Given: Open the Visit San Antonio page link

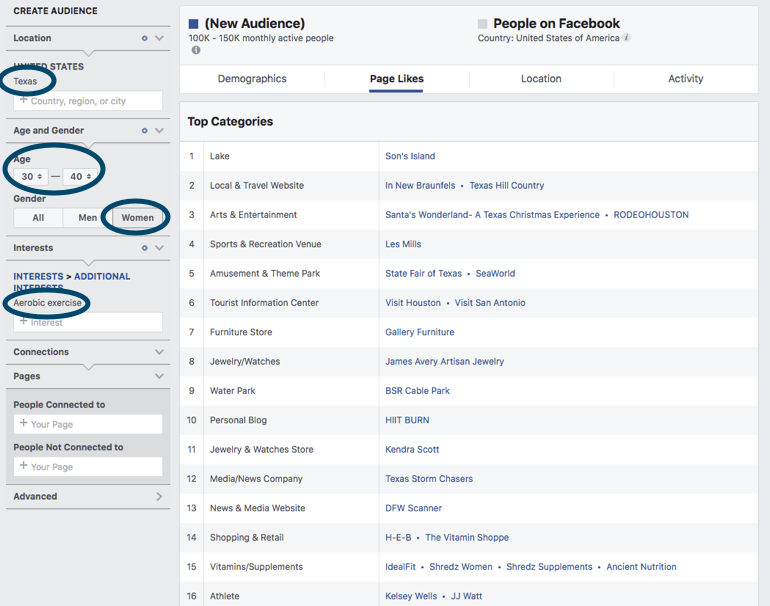Looking at the screenshot, I should tap(490, 303).
